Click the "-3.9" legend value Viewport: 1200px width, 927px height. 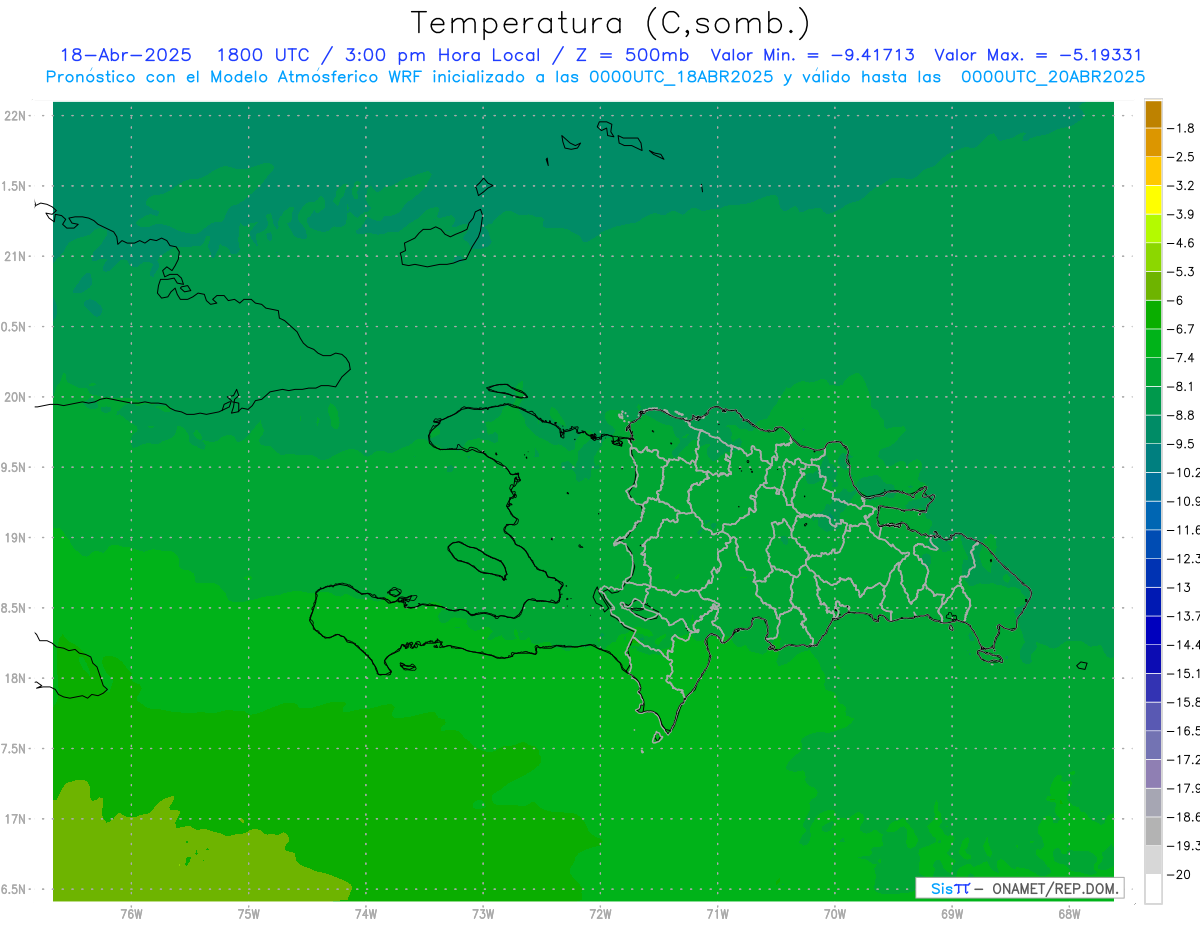click(1181, 214)
